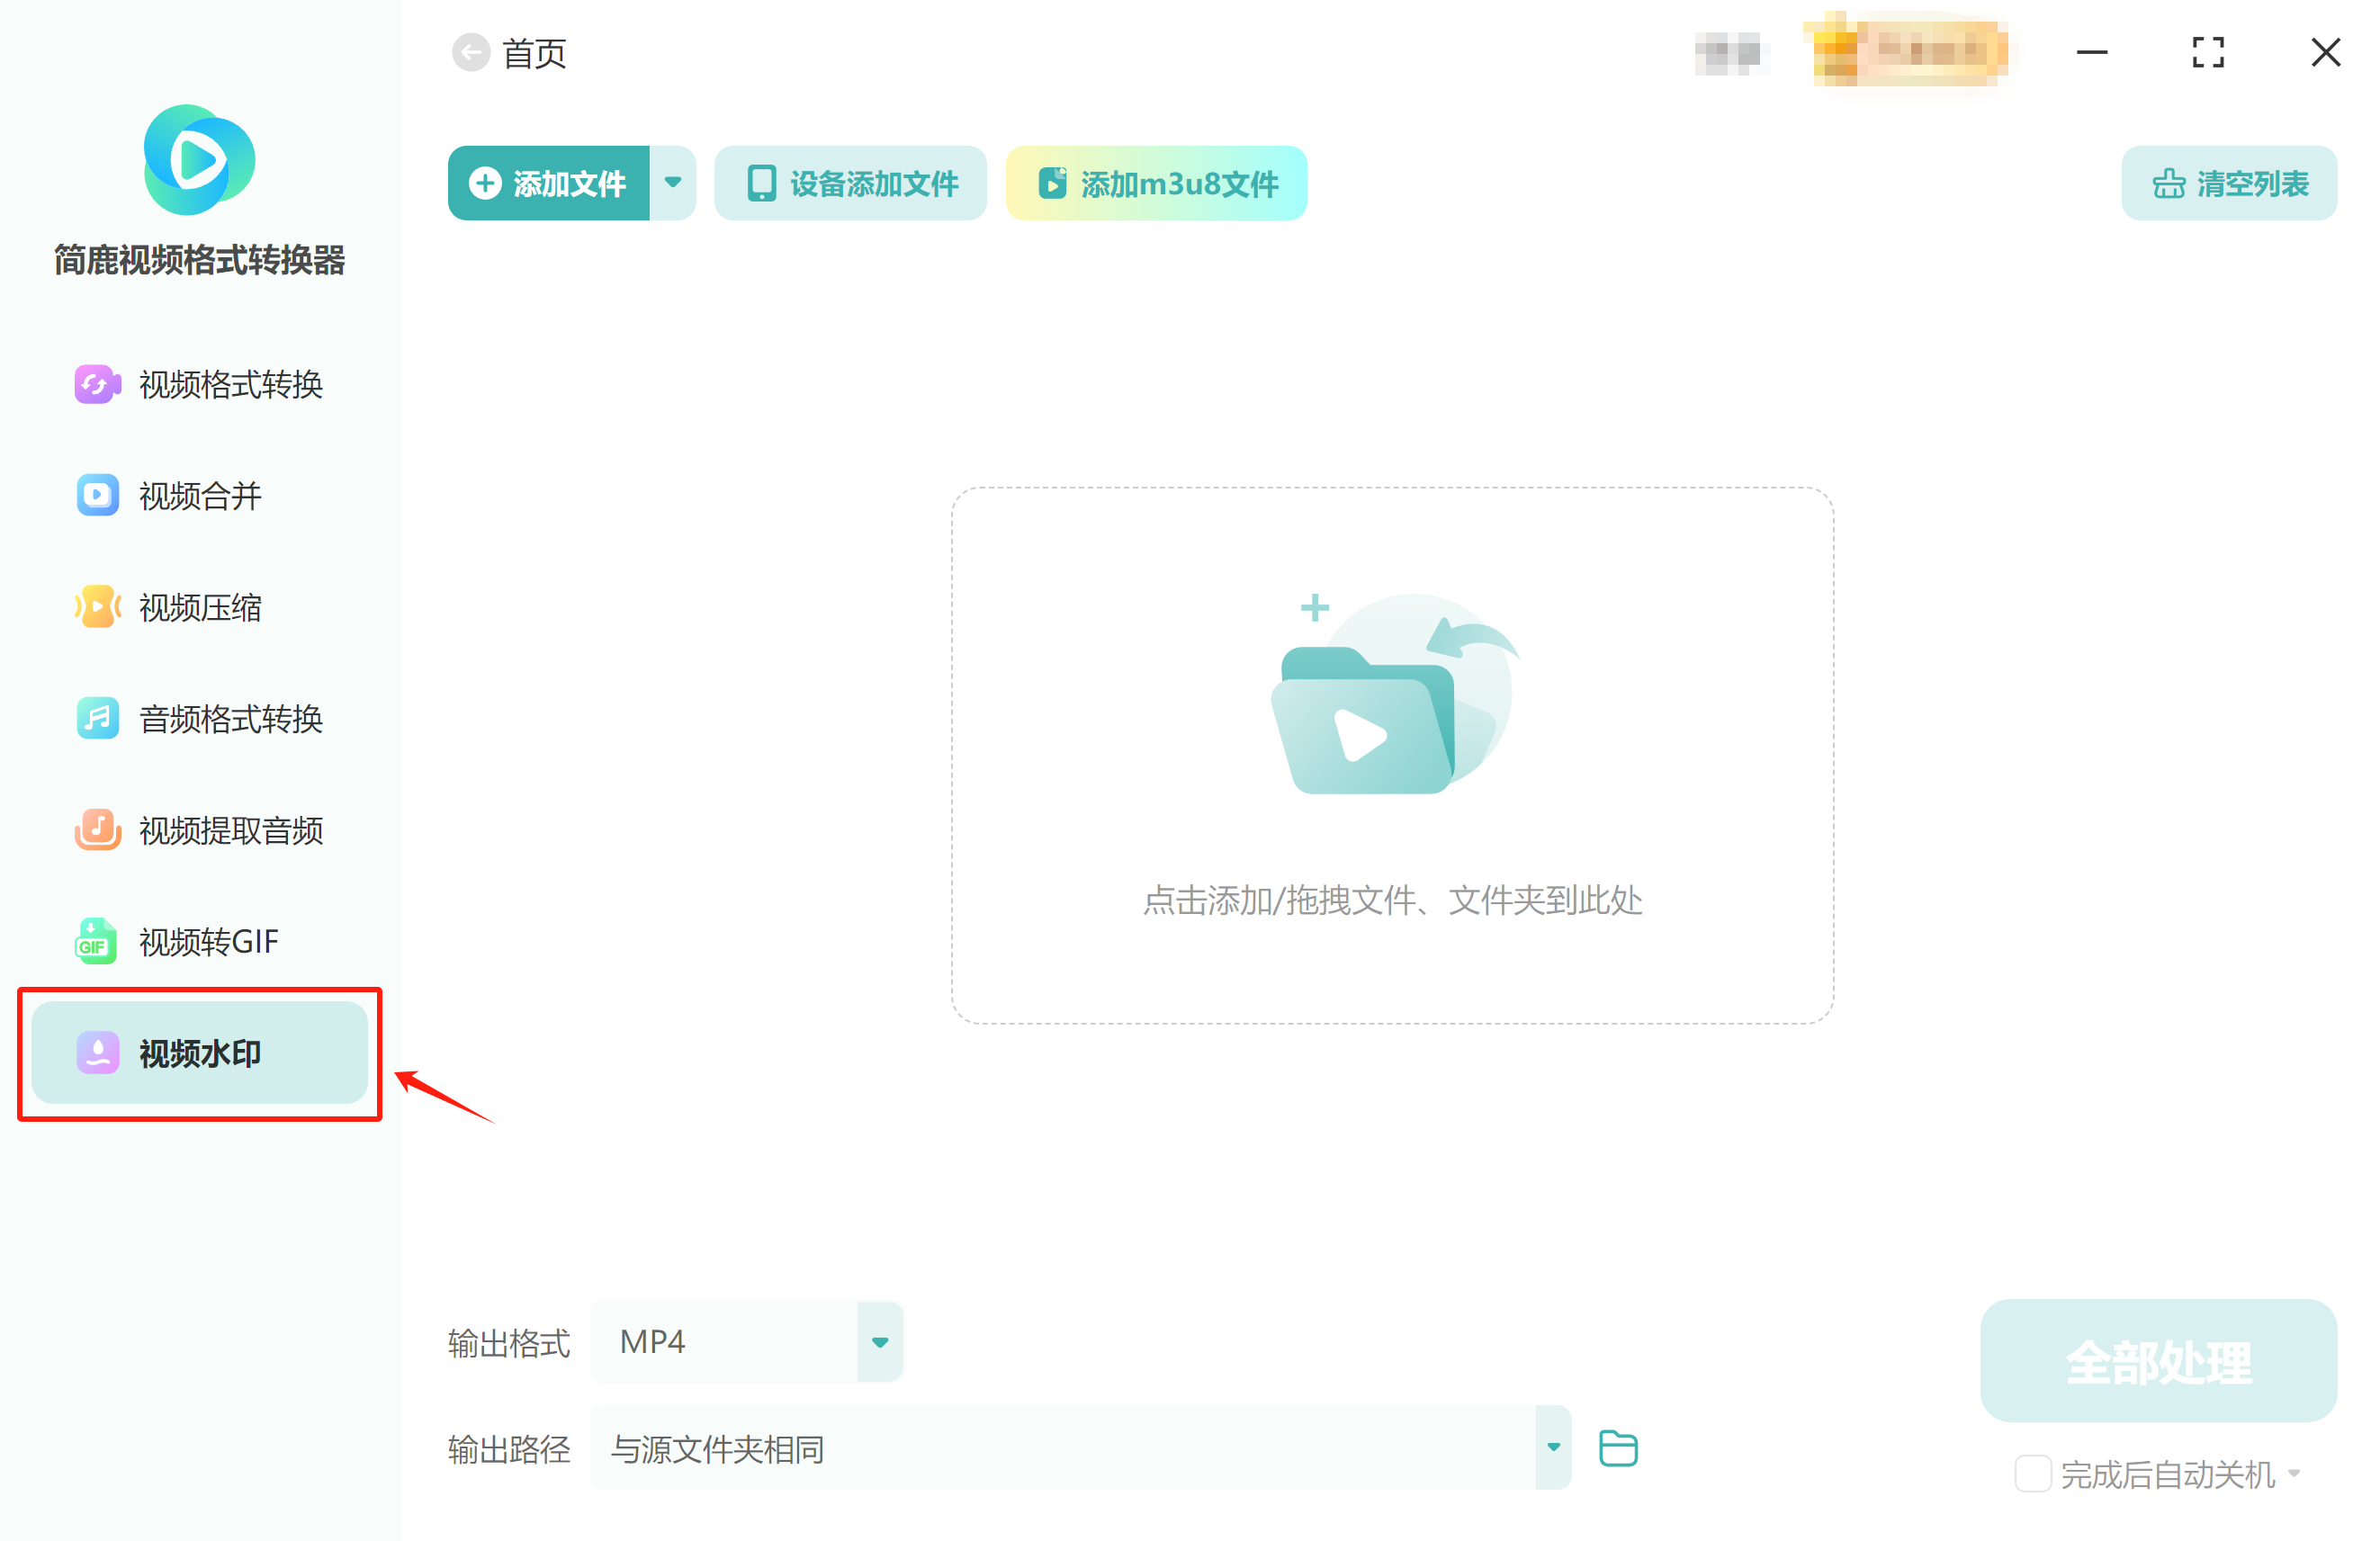
Task: Click 添加m3u8文件 to add m3u8 files
Action: pyautogui.click(x=1156, y=183)
